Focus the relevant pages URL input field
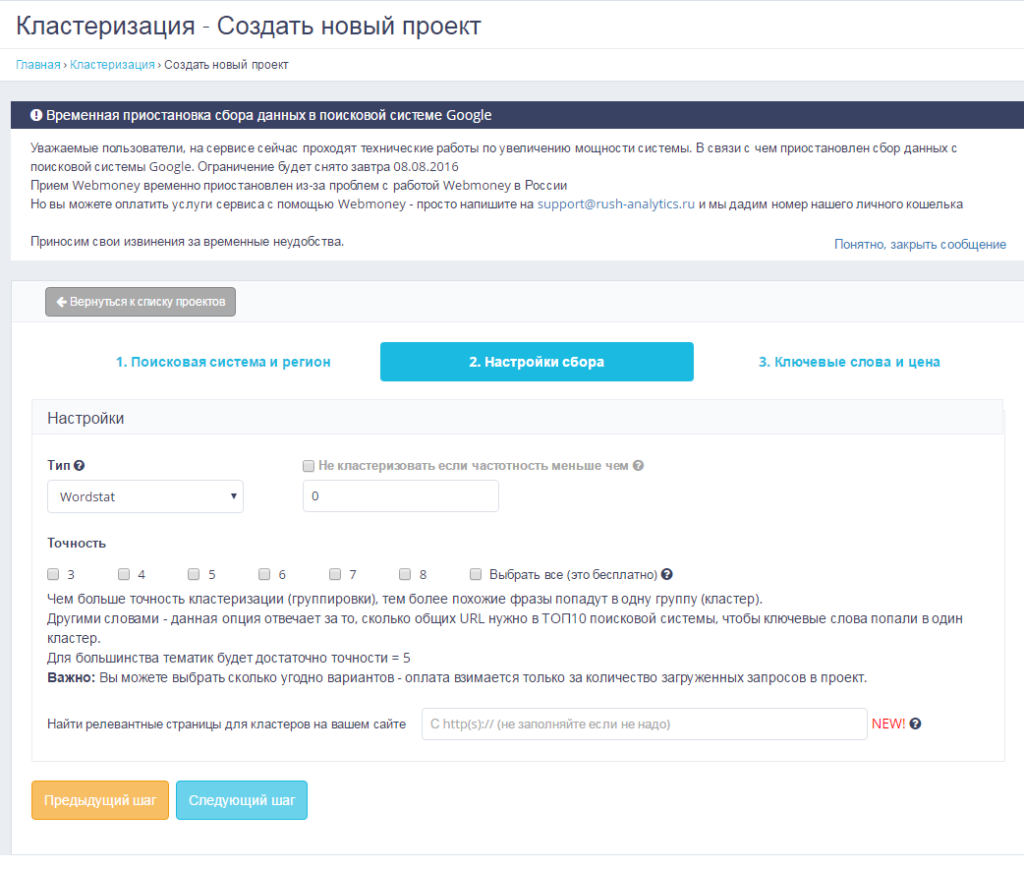 point(643,724)
